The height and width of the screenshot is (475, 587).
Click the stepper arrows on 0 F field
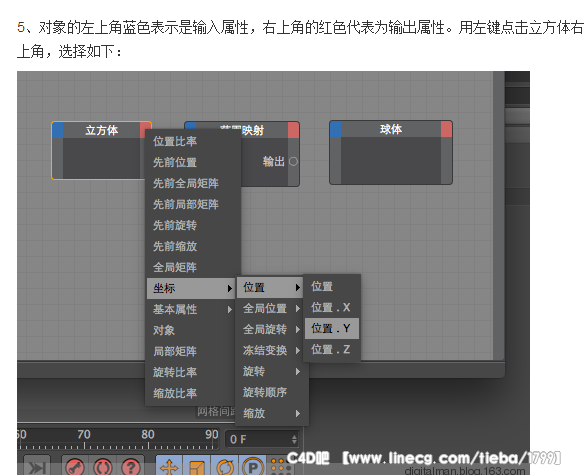[x=294, y=439]
